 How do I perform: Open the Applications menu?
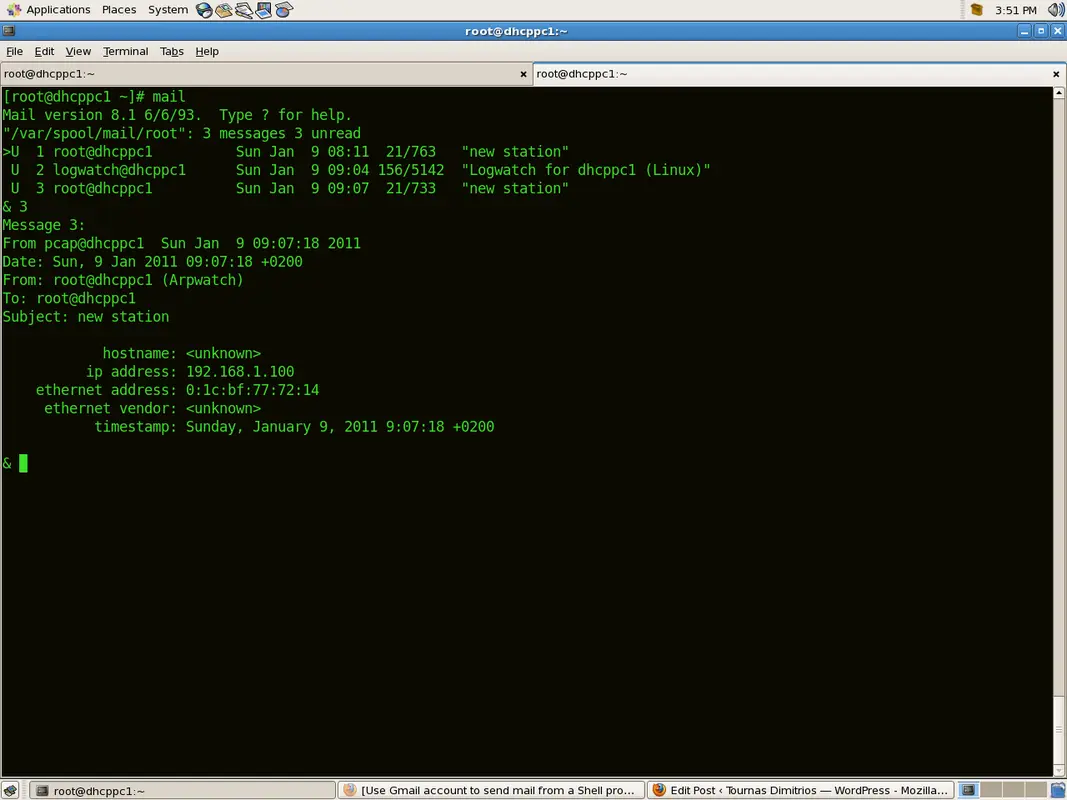pos(58,9)
